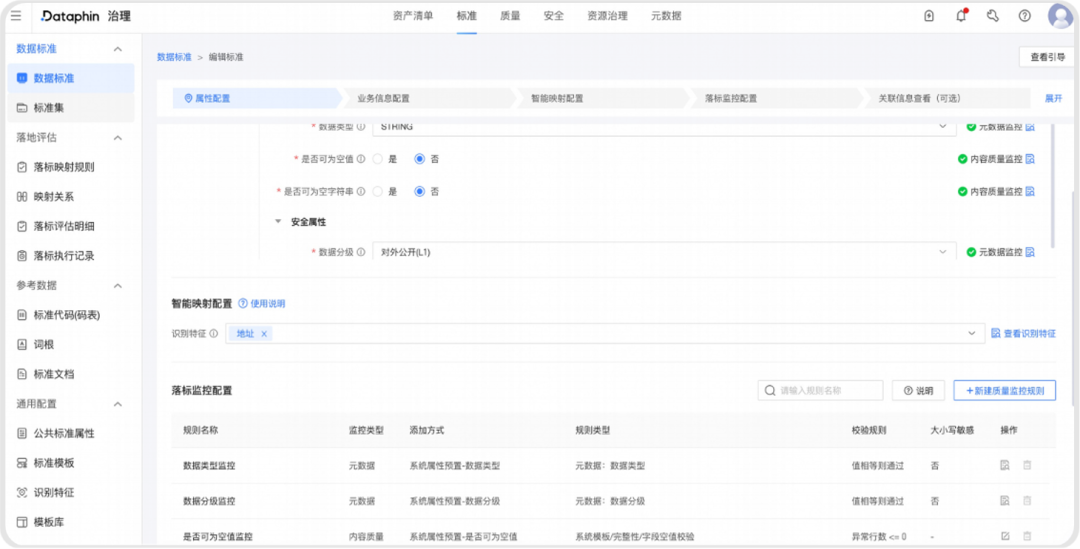Open 词根 in the sidebar
Viewport: 1080px width, 549px height.
click(x=71, y=344)
